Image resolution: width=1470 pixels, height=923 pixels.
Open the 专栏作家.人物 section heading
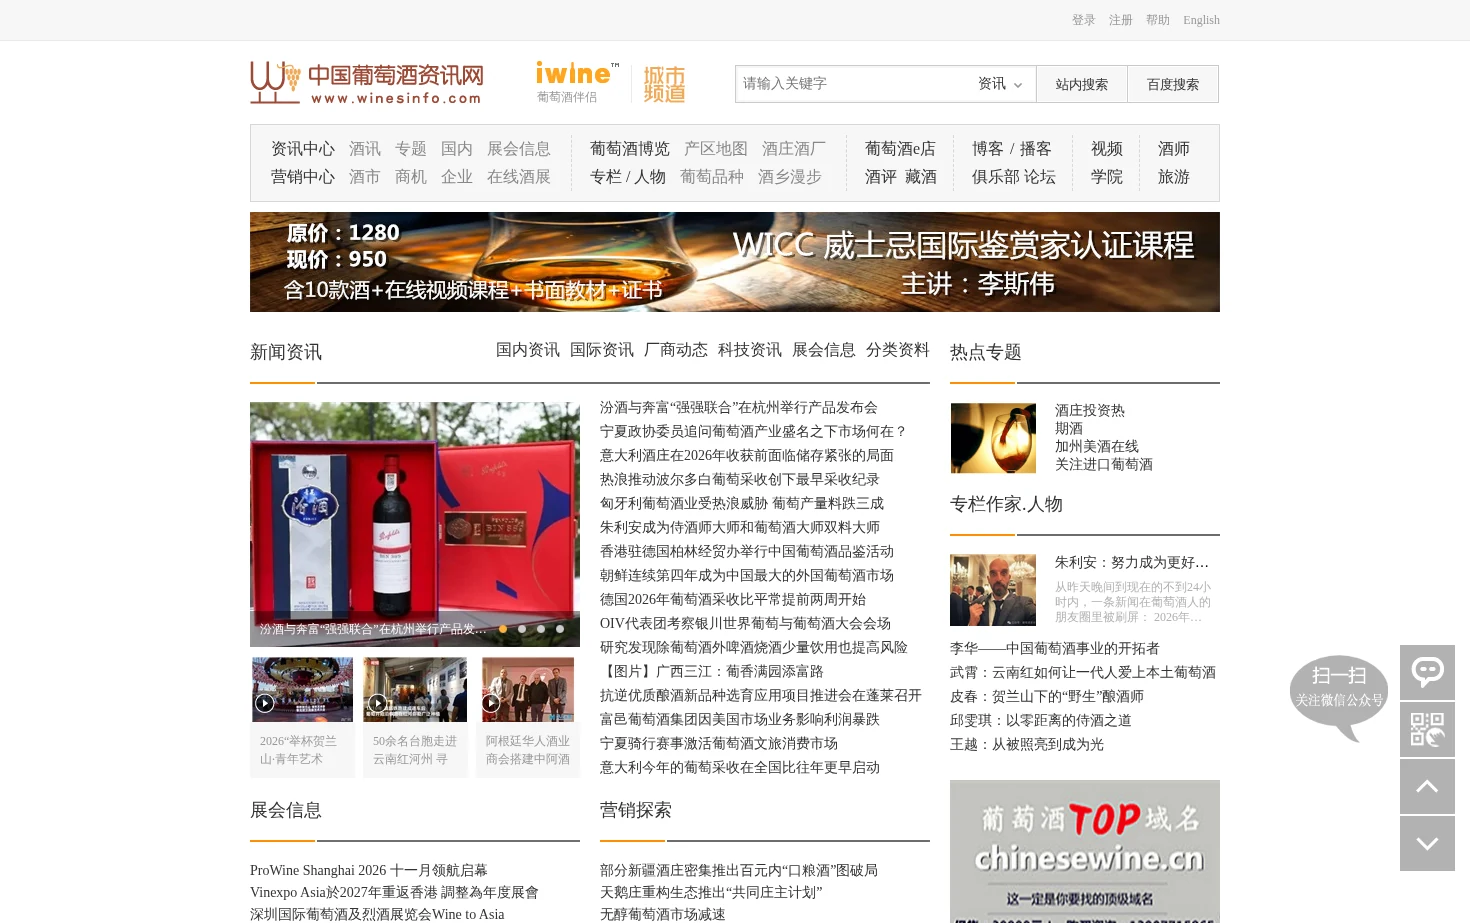click(1006, 505)
